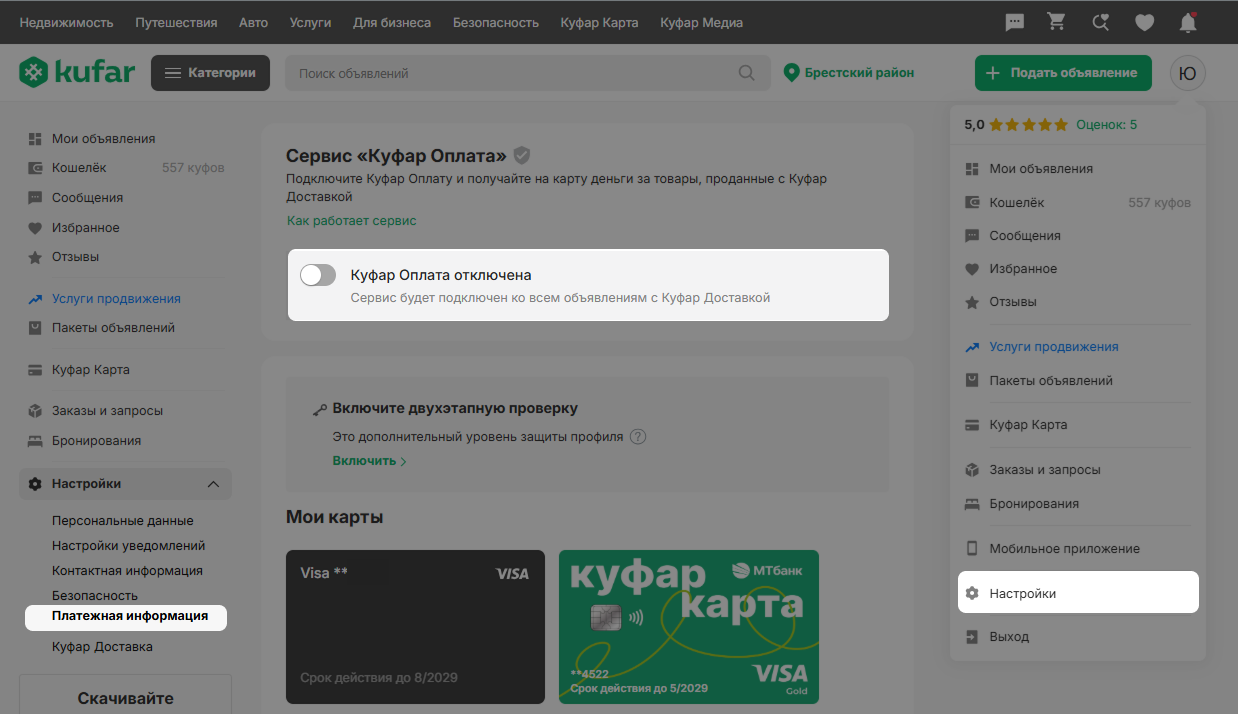Collapse the Настройки section chevron in sidebar
Screen dimensions: 1238x714
pyautogui.click(x=213, y=484)
